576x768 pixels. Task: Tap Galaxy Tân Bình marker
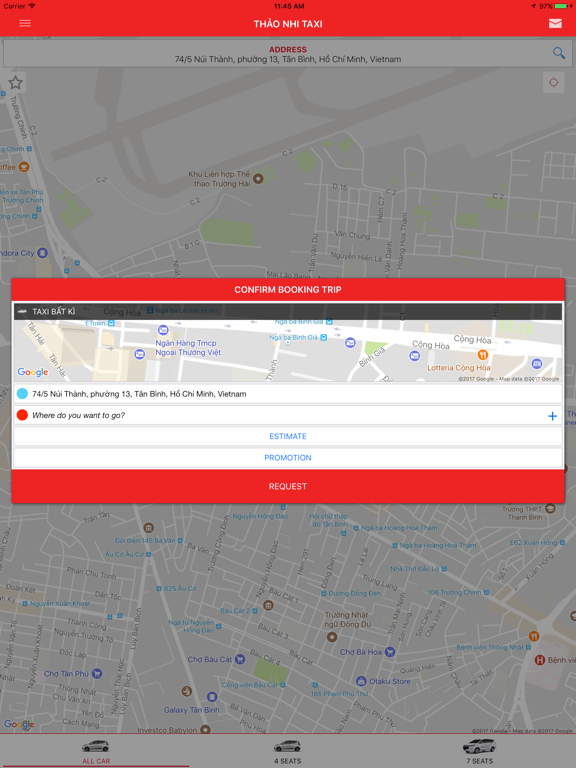click(212, 697)
